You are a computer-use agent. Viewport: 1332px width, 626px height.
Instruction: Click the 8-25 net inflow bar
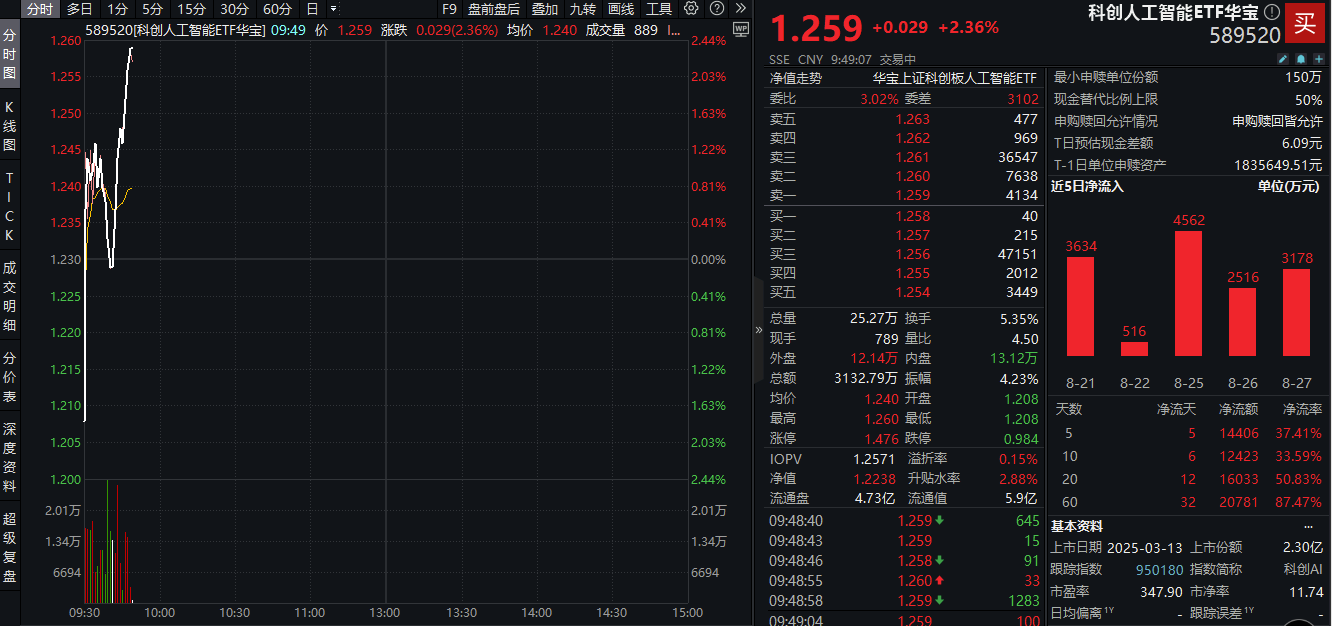(1187, 293)
